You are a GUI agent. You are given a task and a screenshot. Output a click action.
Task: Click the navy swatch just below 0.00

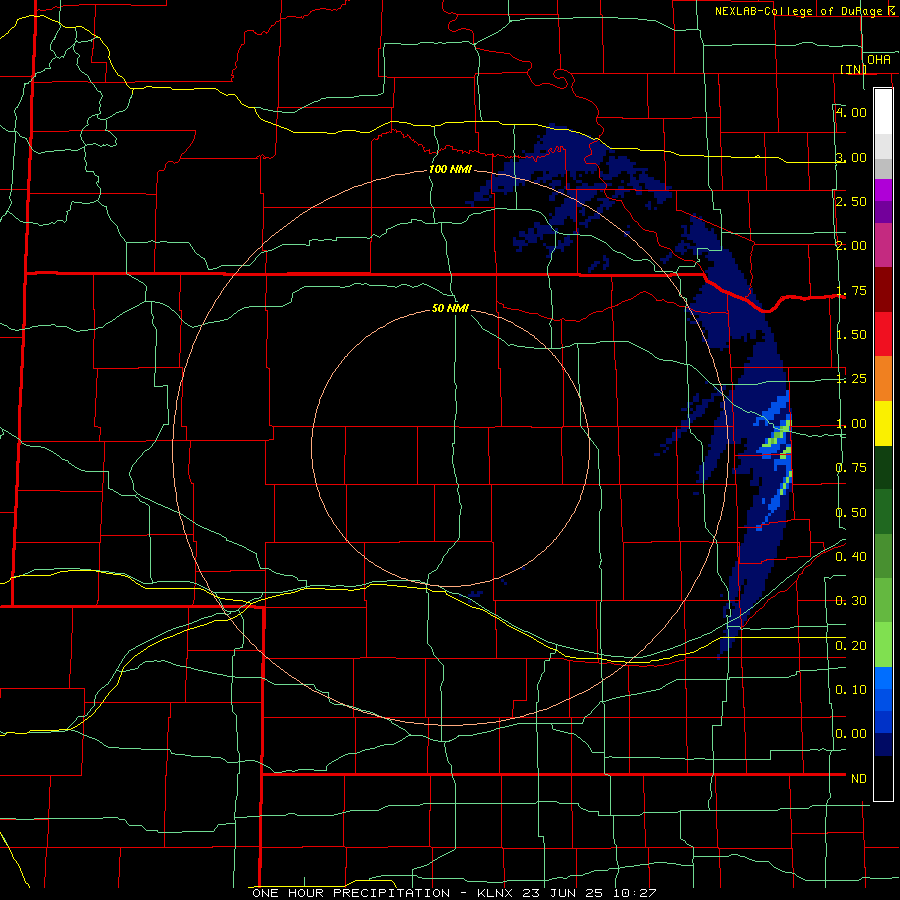click(883, 745)
